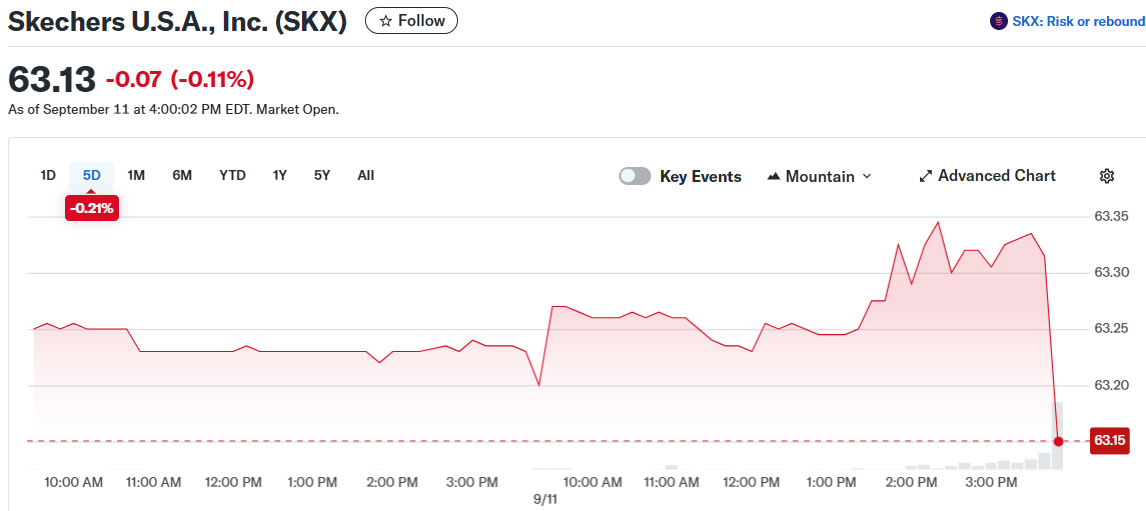The width and height of the screenshot is (1146, 511).
Task: Click the Key Events label text
Action: pos(700,176)
